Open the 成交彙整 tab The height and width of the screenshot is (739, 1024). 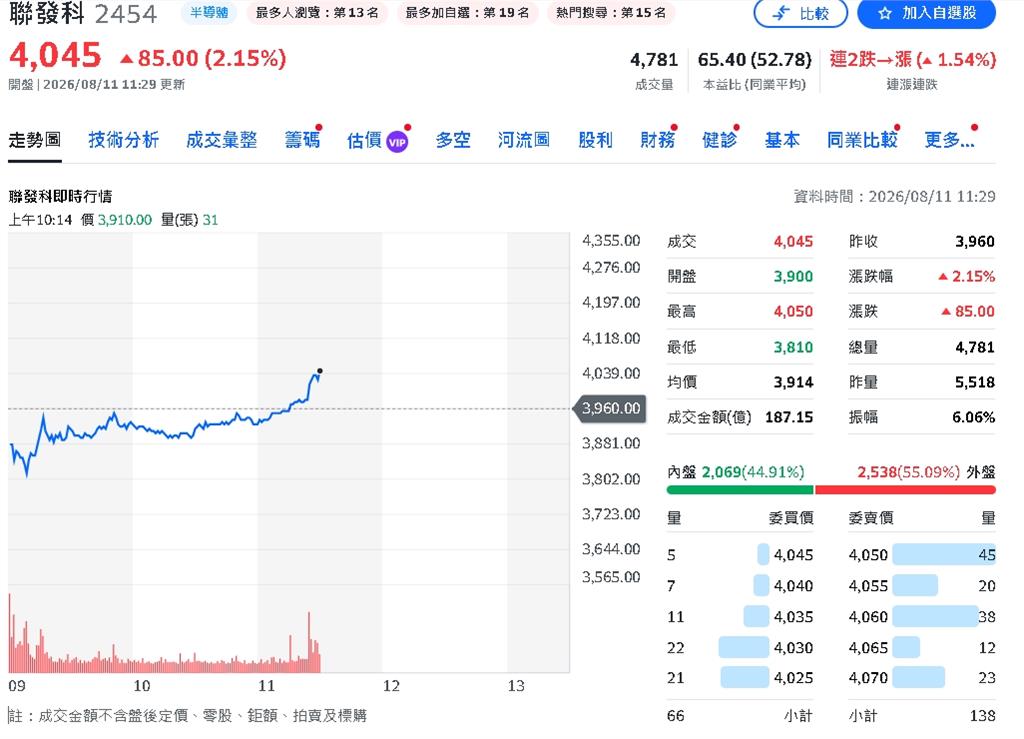click(221, 140)
